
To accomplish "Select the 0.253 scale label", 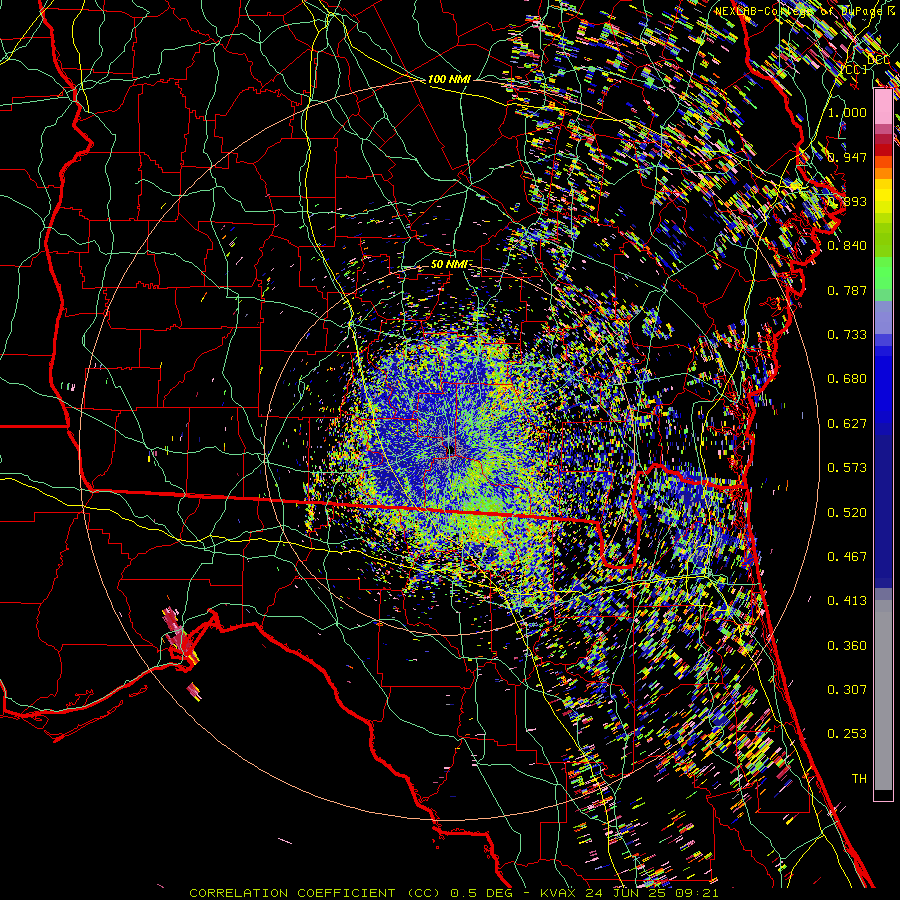I will (847, 734).
